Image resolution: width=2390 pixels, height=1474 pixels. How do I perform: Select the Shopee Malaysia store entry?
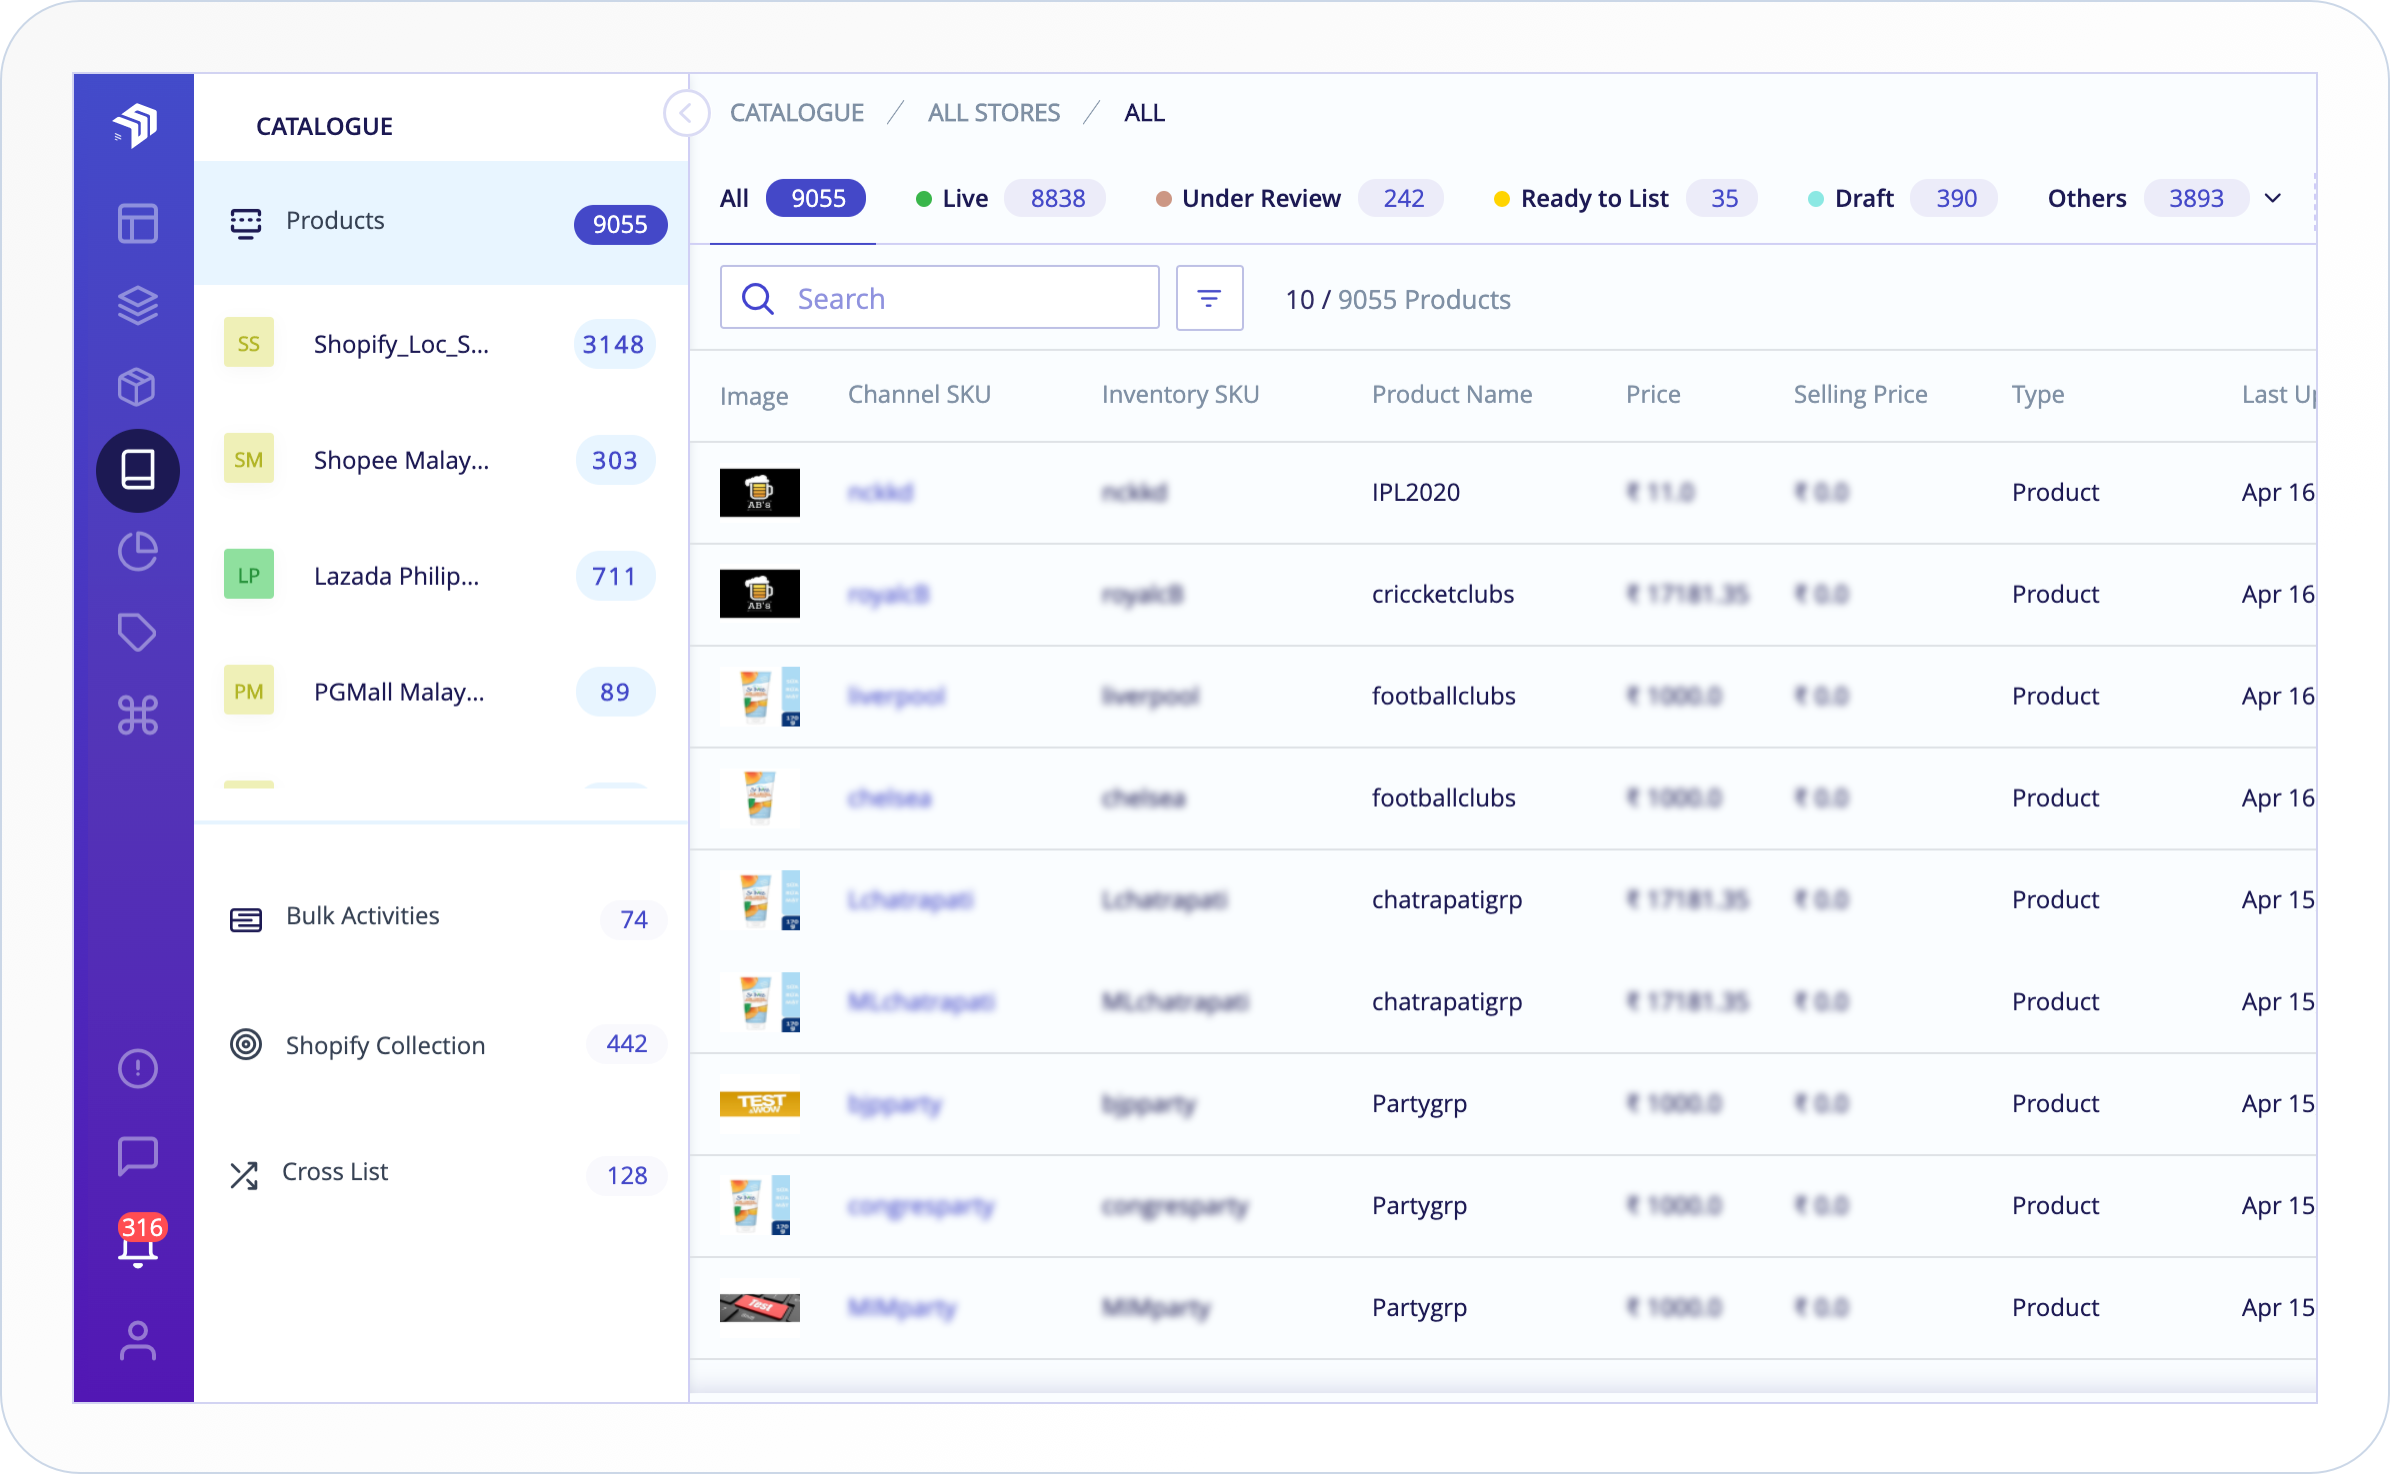pos(401,460)
